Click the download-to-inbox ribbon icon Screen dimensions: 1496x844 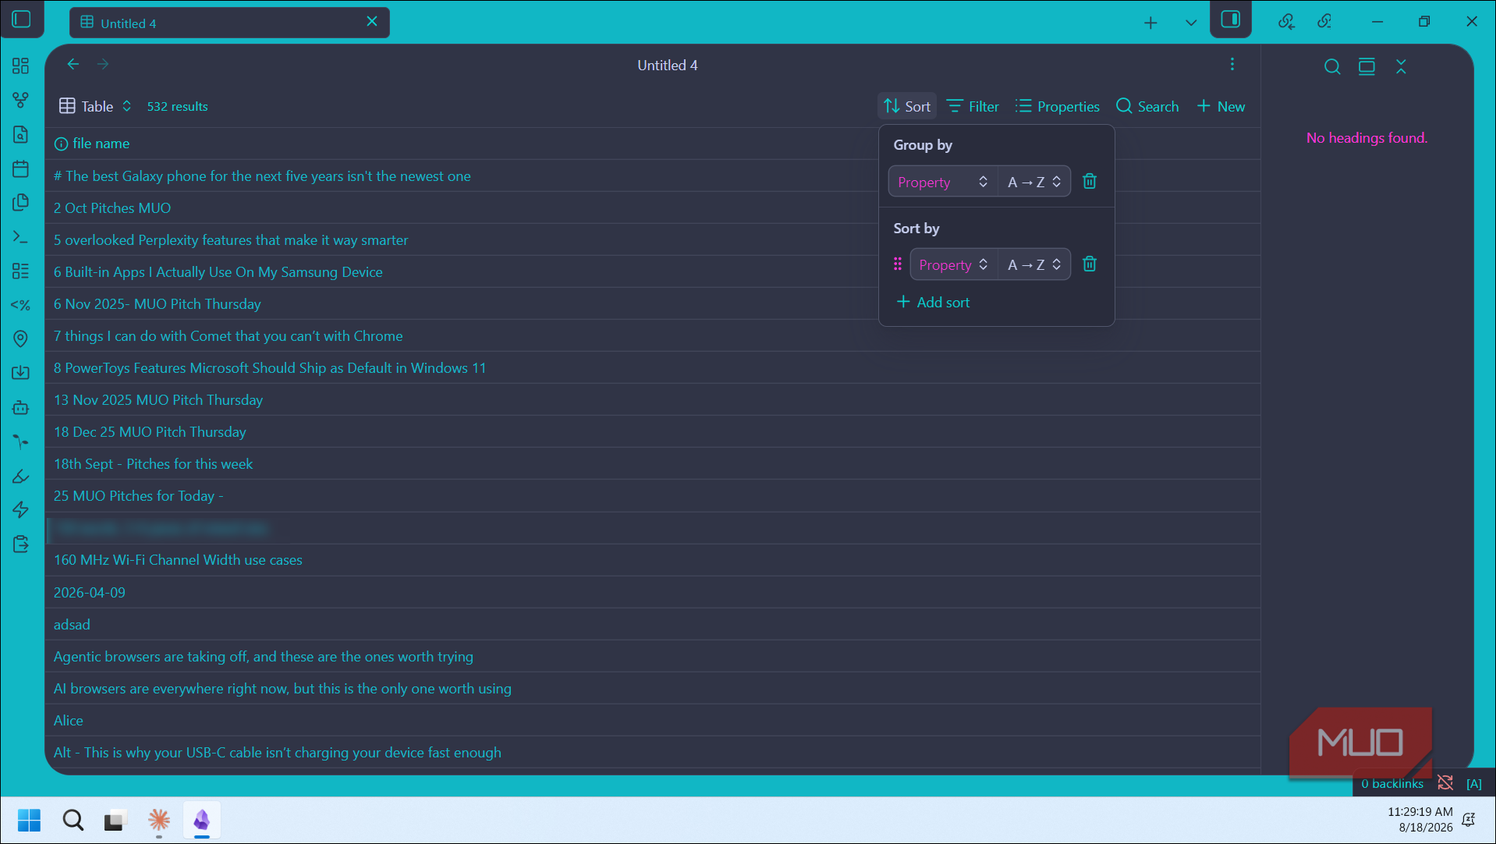click(20, 373)
